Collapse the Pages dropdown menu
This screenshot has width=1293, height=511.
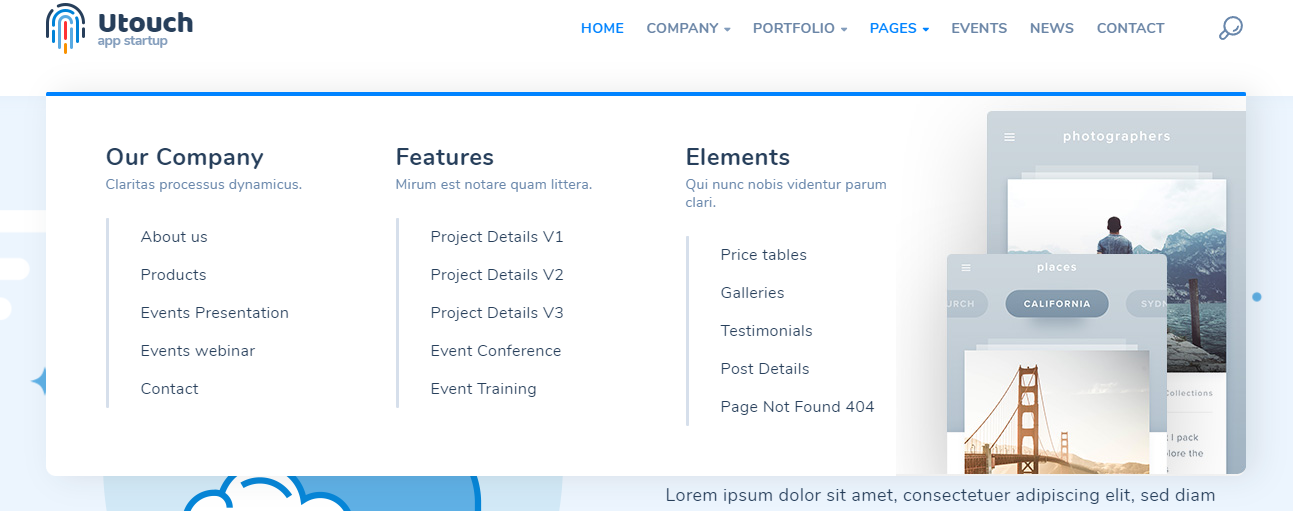[x=899, y=28]
